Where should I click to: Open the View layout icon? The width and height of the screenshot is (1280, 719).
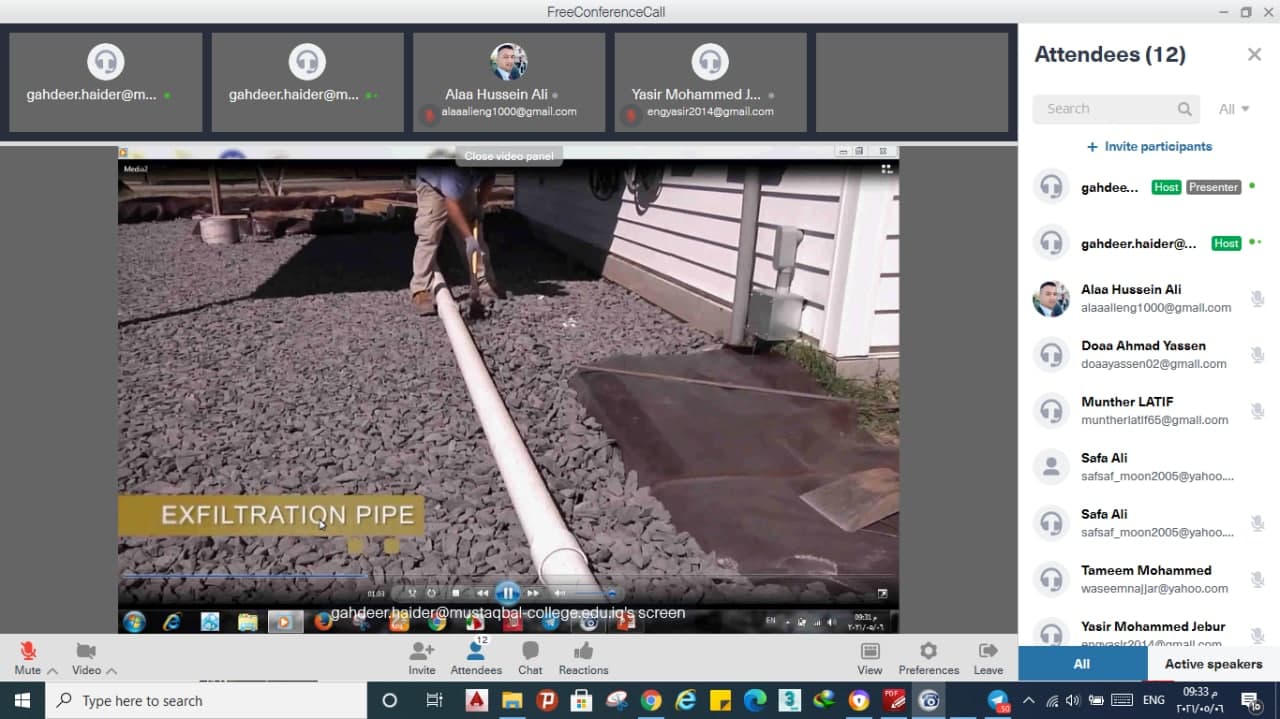point(870,651)
